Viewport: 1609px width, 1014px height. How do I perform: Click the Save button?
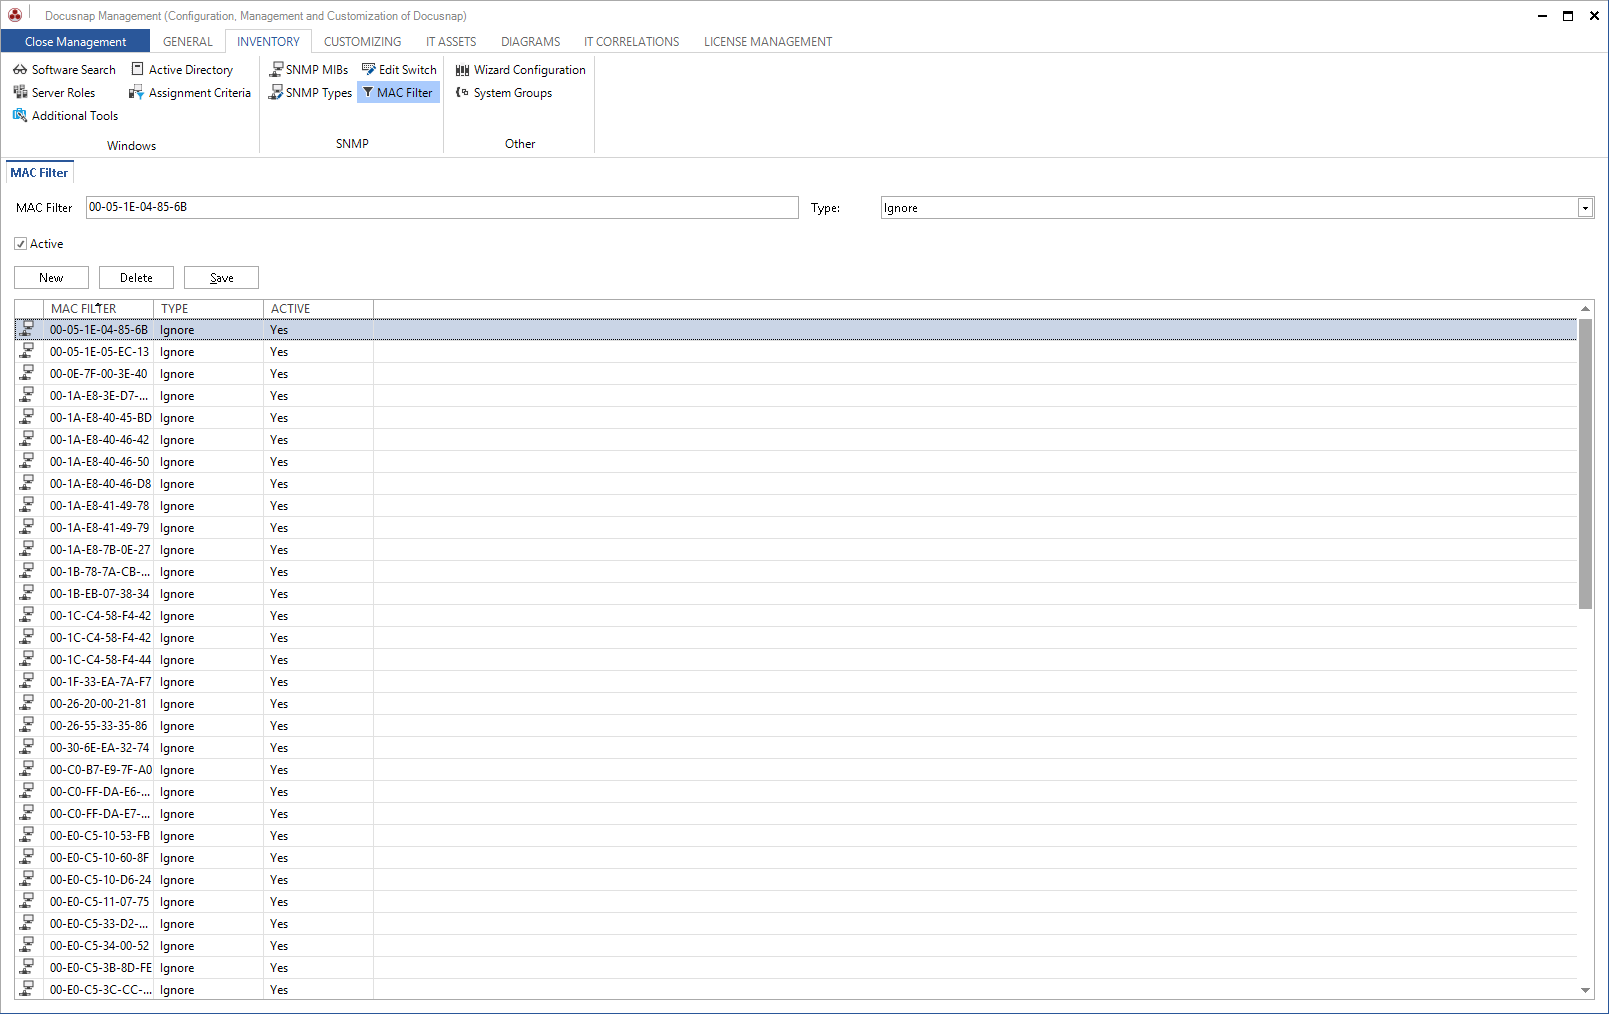tap(221, 278)
